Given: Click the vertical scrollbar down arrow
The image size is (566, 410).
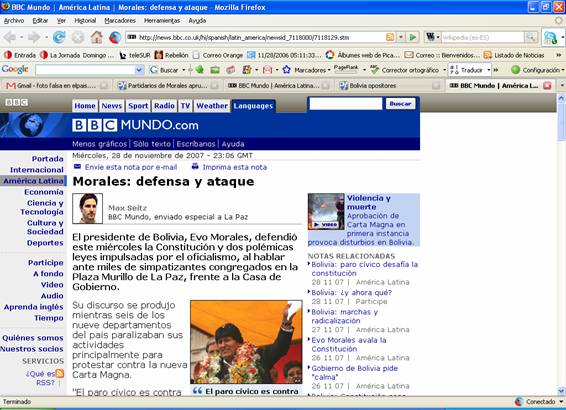Looking at the screenshot, I should [x=561, y=391].
